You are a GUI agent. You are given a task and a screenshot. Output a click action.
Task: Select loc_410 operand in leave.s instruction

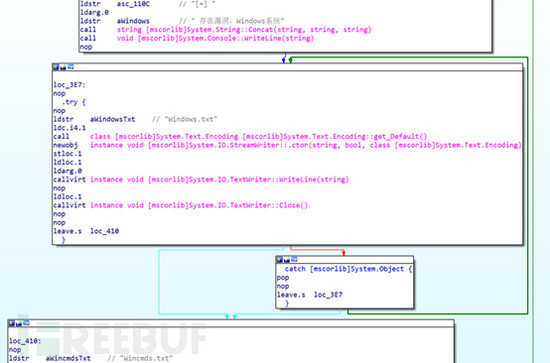(105, 231)
